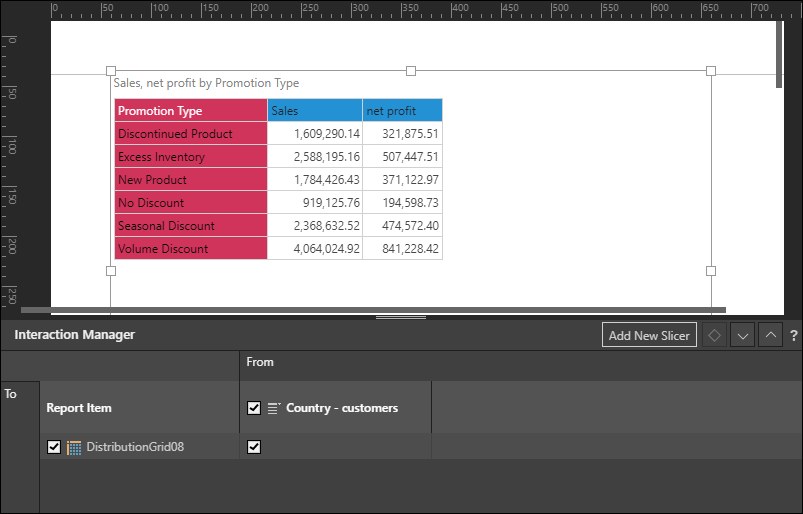Open Interaction Manager help question mark
The image size is (803, 514).
[793, 336]
